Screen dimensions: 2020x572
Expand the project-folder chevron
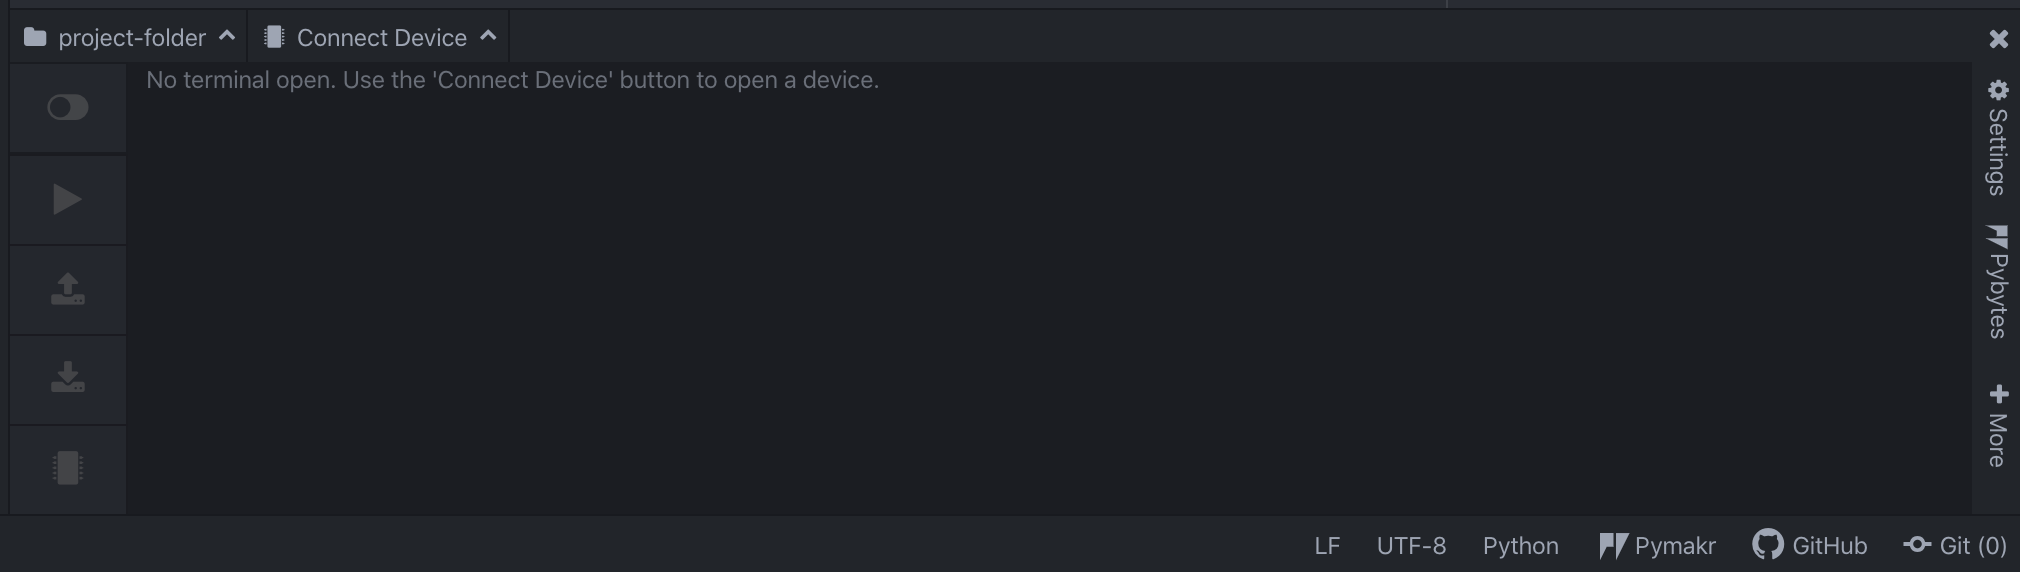[x=227, y=36]
